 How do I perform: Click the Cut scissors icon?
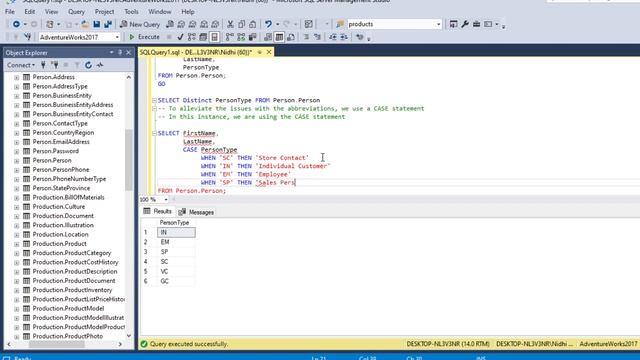pos(230,24)
